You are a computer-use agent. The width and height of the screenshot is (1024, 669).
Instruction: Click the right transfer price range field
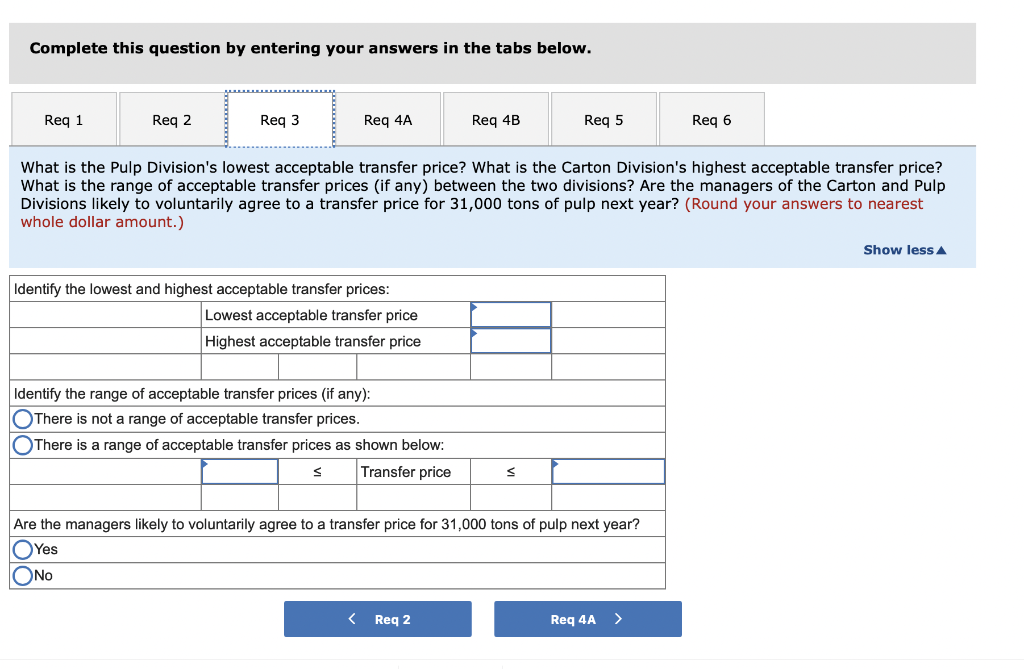tap(608, 471)
